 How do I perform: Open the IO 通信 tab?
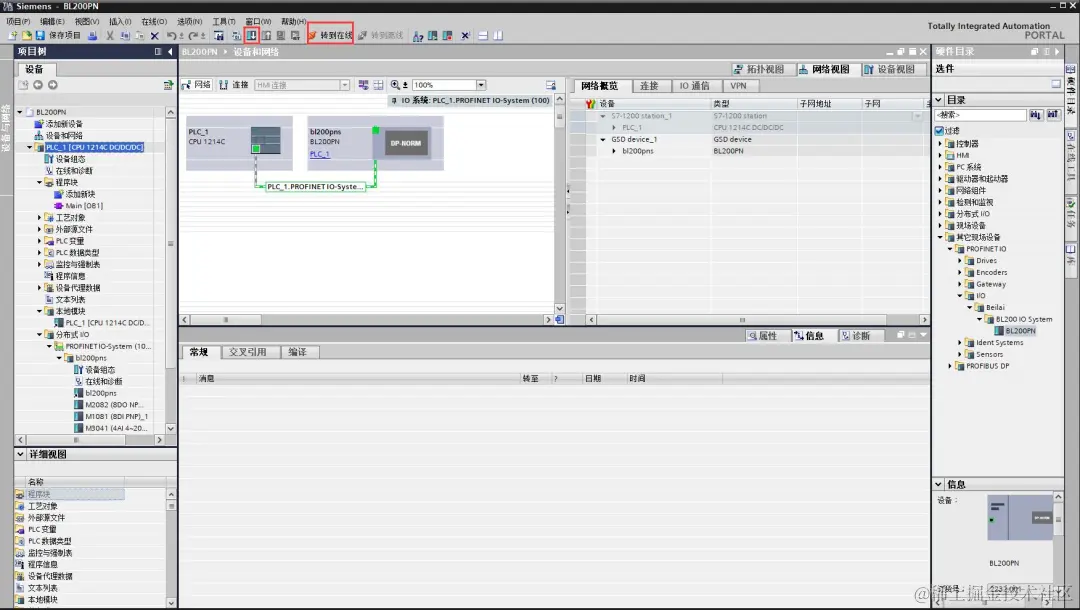click(694, 85)
